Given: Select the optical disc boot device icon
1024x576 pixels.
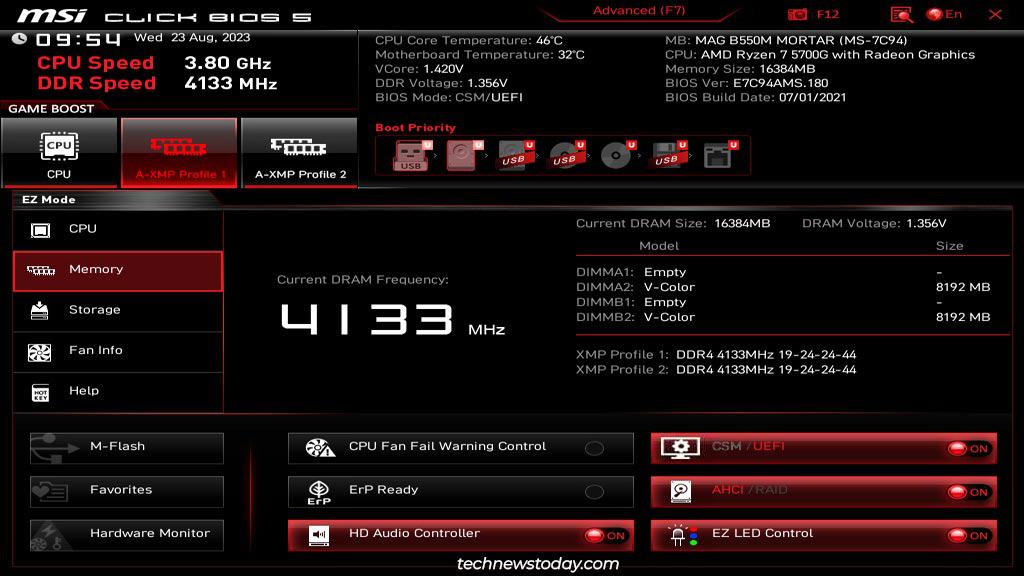Looking at the screenshot, I should coord(616,155).
